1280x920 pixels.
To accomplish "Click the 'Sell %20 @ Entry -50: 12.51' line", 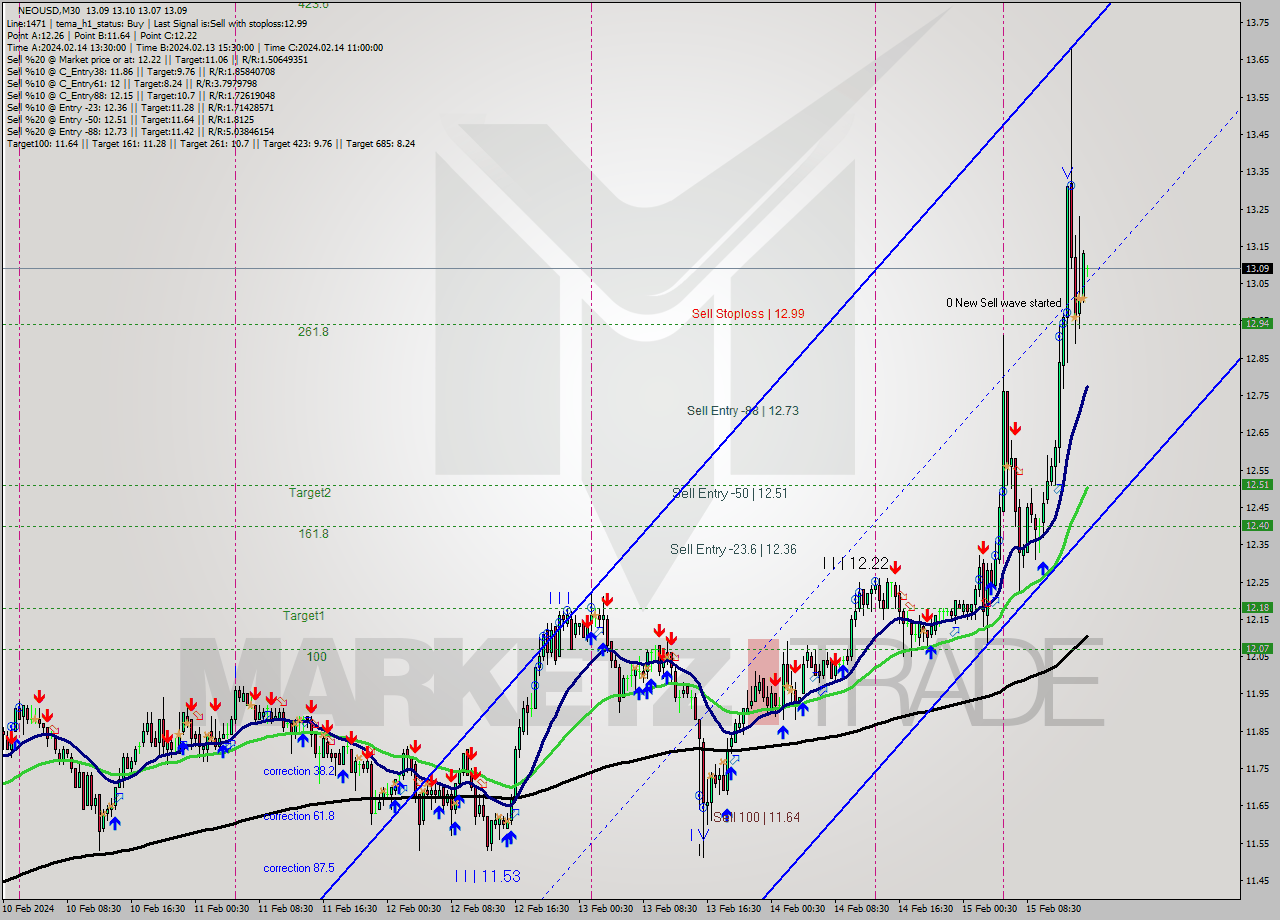I will [x=130, y=119].
